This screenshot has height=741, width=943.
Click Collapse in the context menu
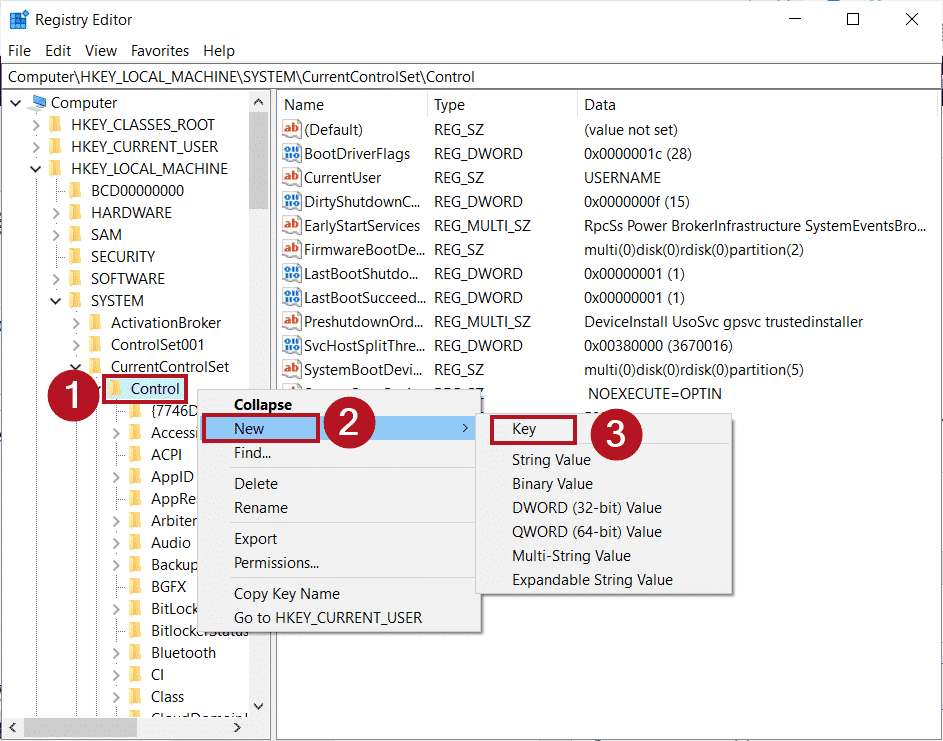(339, 404)
